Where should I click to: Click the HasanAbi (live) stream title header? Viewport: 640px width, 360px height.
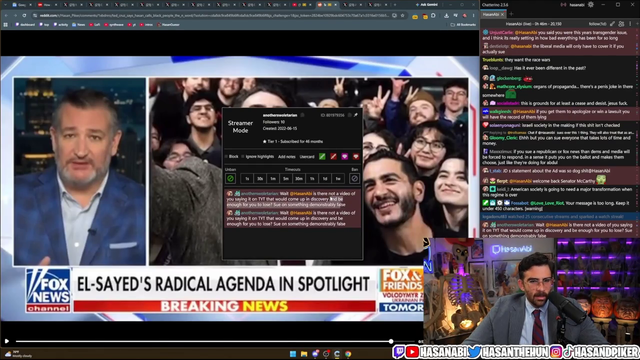pyautogui.click(x=533, y=24)
